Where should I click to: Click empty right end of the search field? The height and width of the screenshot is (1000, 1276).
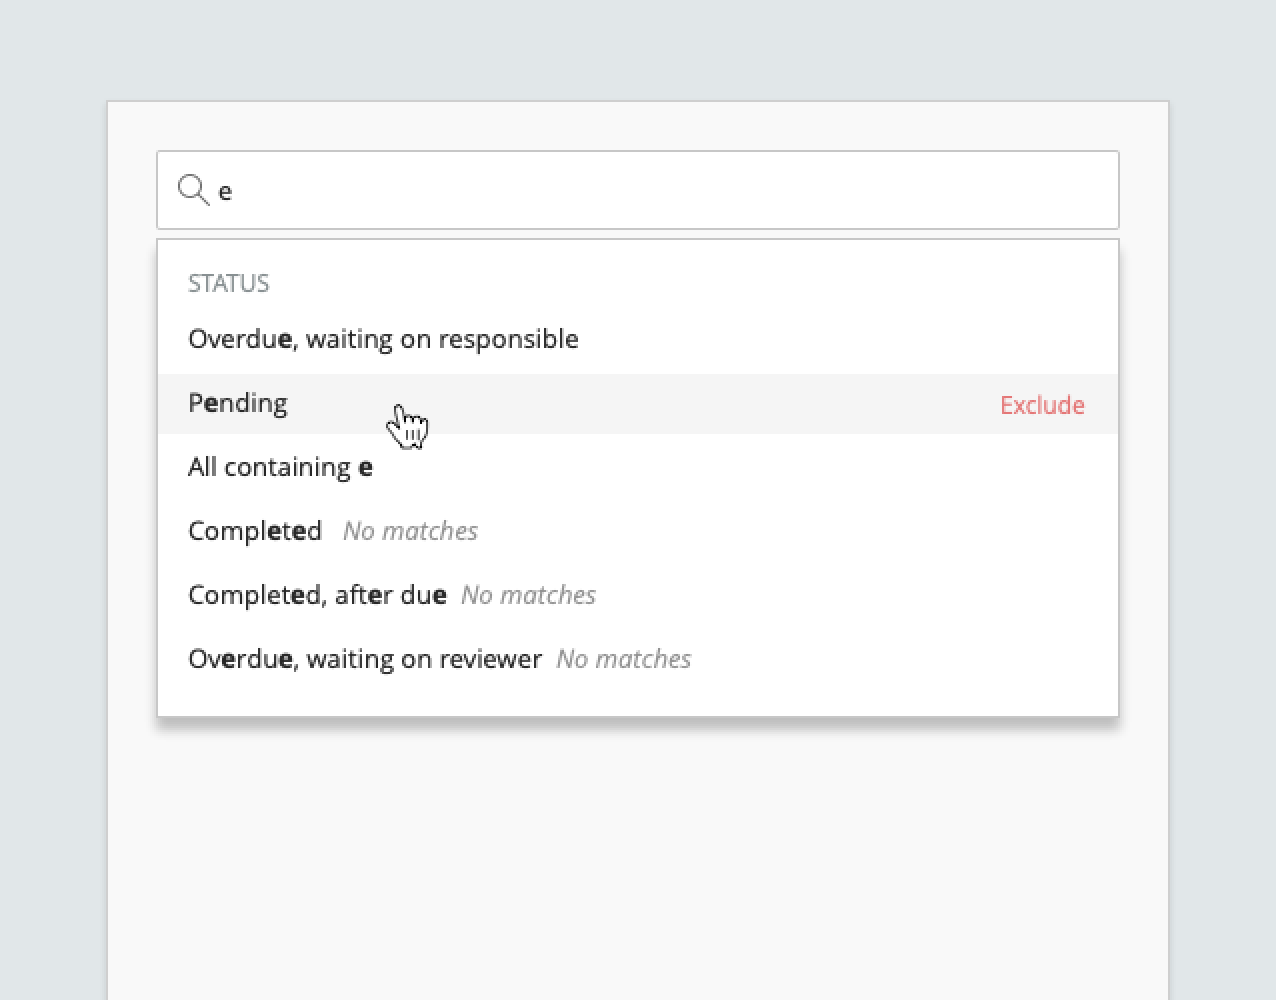[x=1000, y=190]
